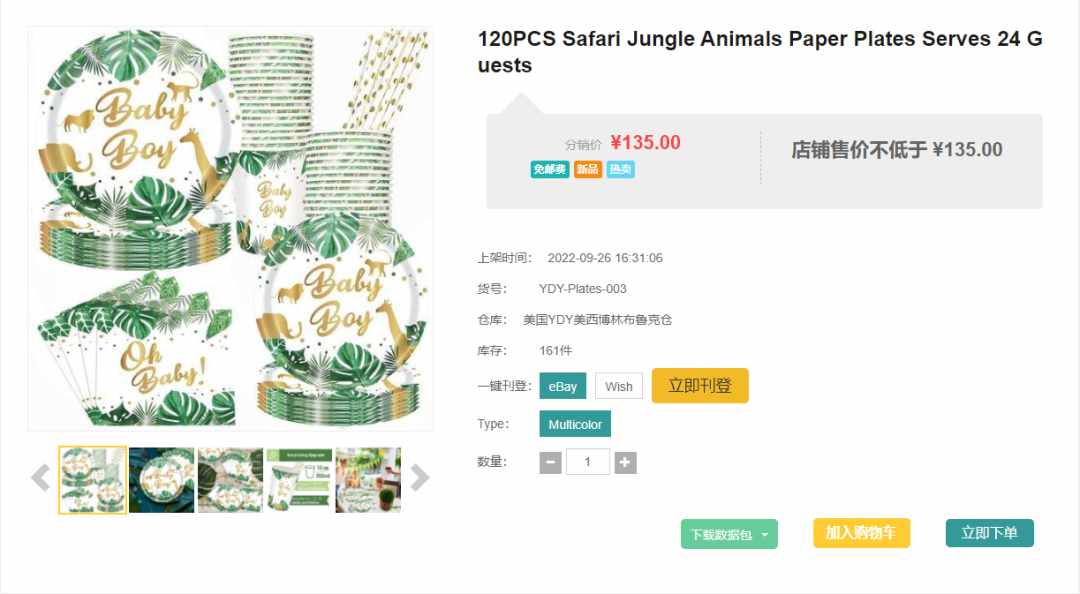Viewport: 1080px width, 594px height.
Task: Click the quantity input field
Action: click(588, 462)
